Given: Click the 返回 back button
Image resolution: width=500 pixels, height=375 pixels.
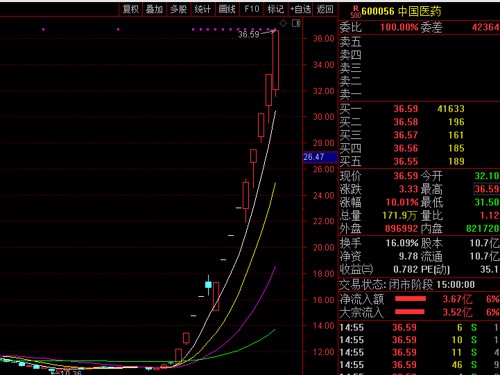Looking at the screenshot, I should [x=325, y=9].
